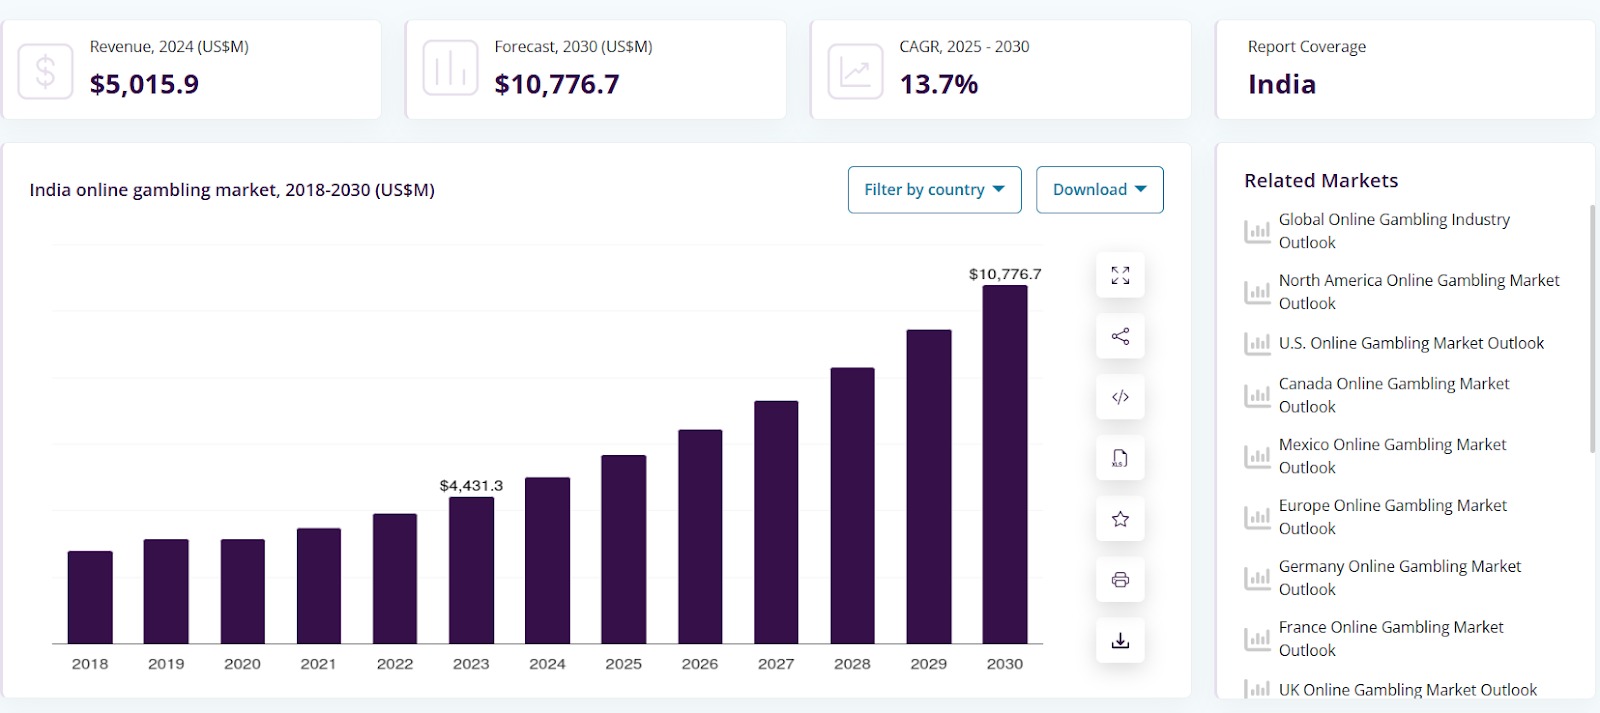
Task: Click the share chart icon
Action: pos(1120,336)
